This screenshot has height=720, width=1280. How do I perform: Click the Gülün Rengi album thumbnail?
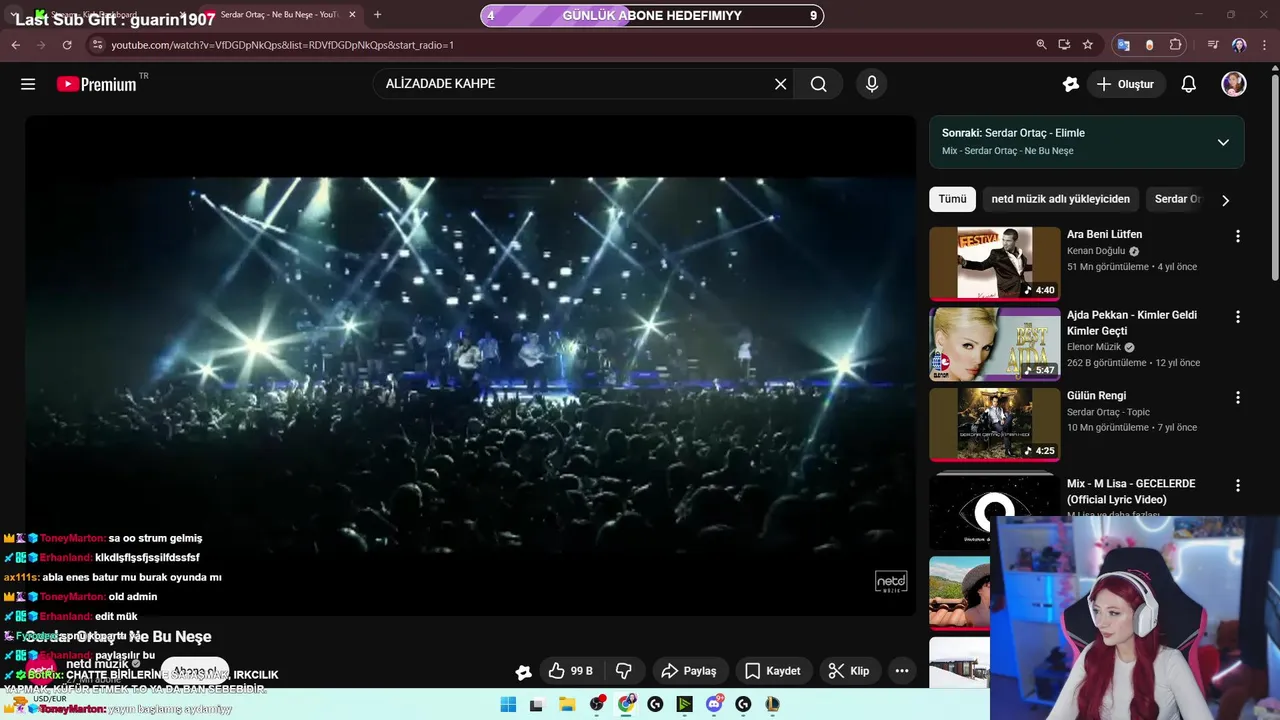[994, 424]
